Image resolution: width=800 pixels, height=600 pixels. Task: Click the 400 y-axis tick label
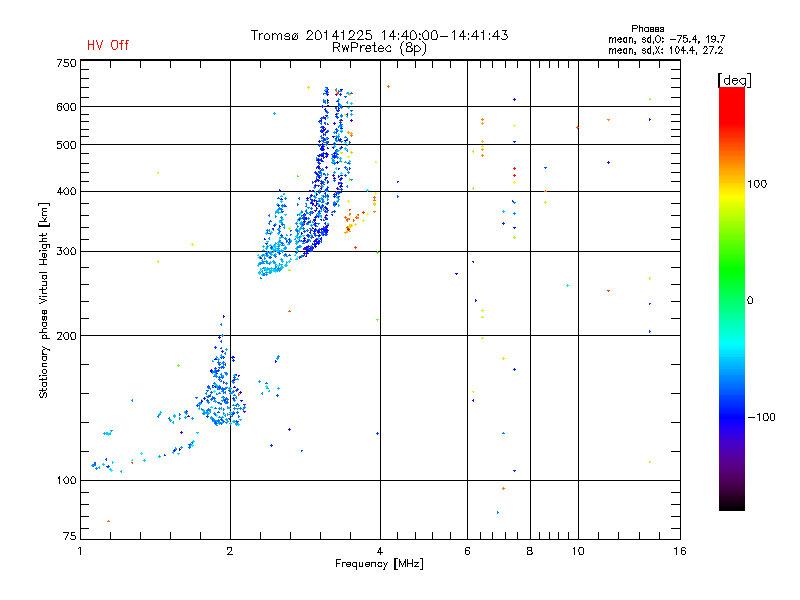click(66, 191)
